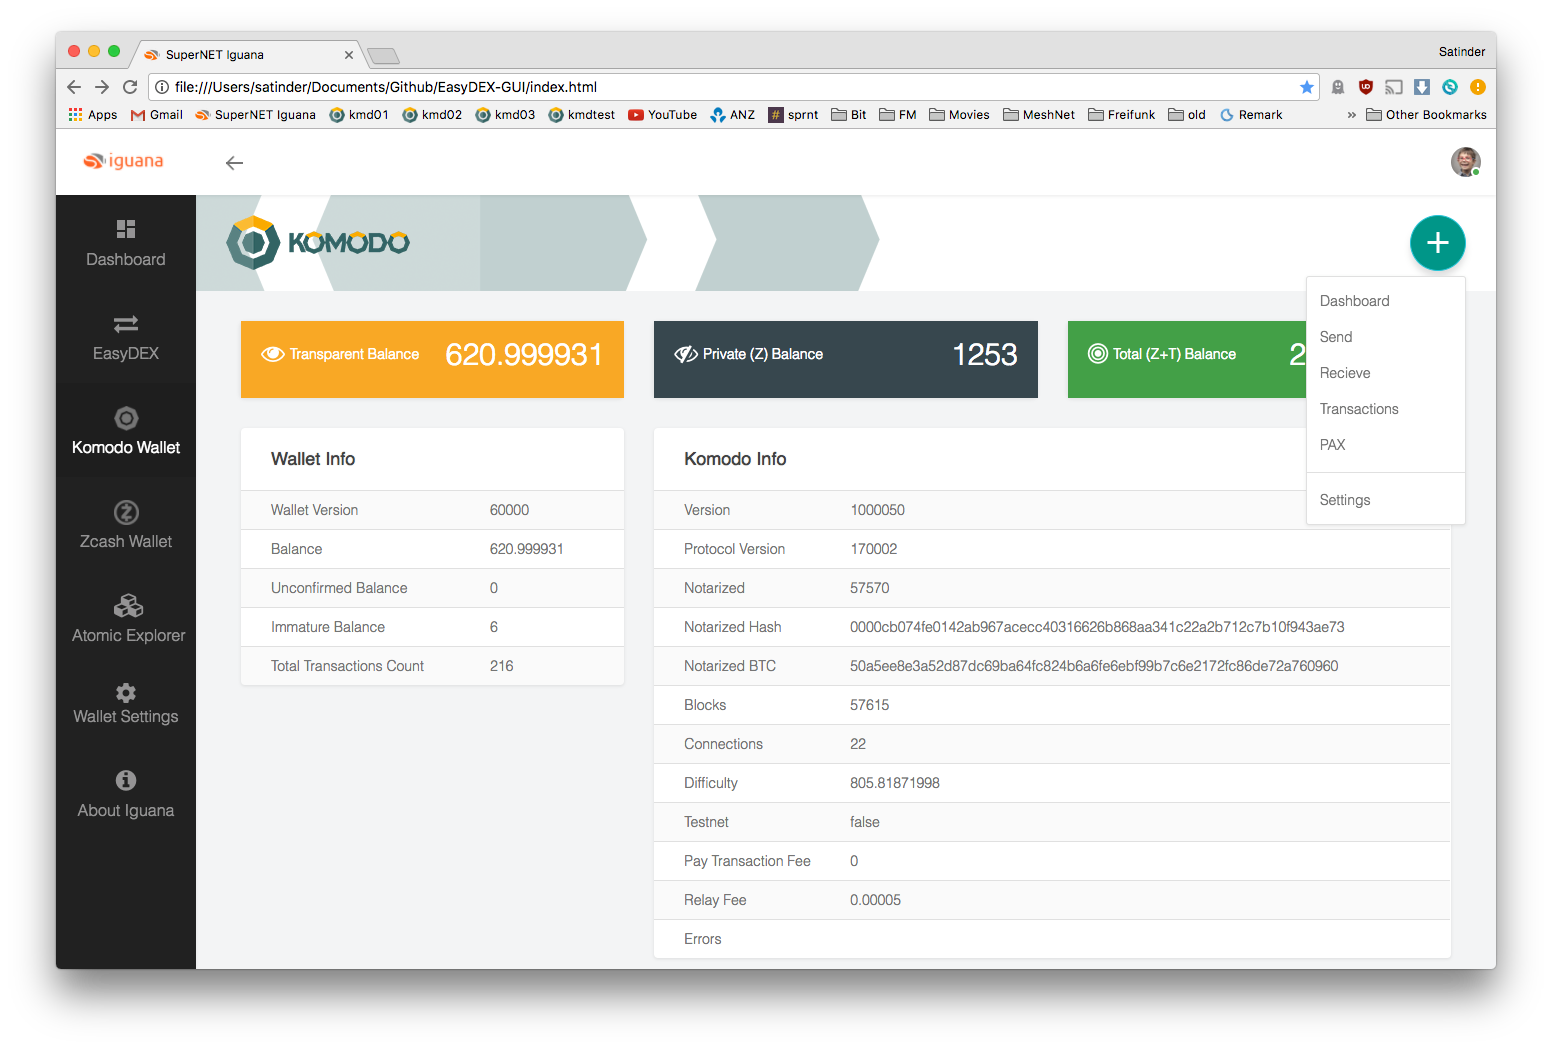Expand the MeshNet bookmarks folder
The image size is (1552, 1049).
click(x=1039, y=115)
